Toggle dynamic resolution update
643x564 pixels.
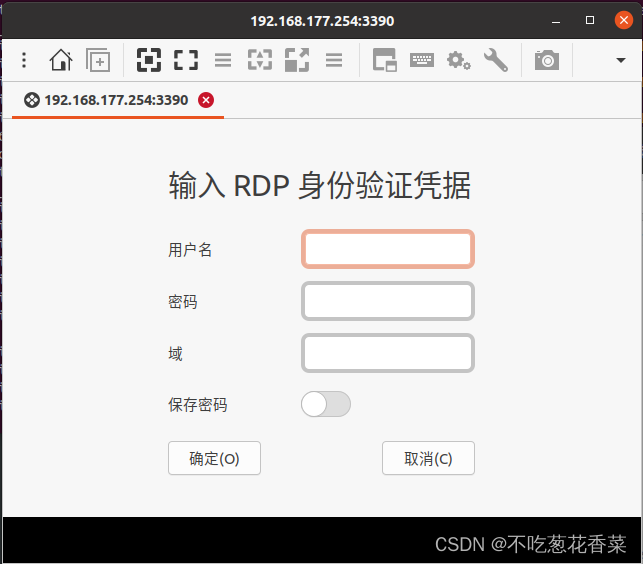coord(260,60)
